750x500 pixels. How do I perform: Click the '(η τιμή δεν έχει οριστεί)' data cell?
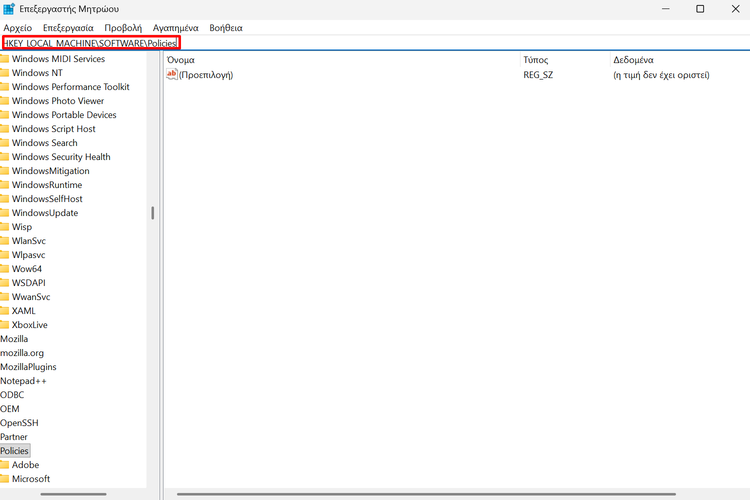click(x=661, y=75)
